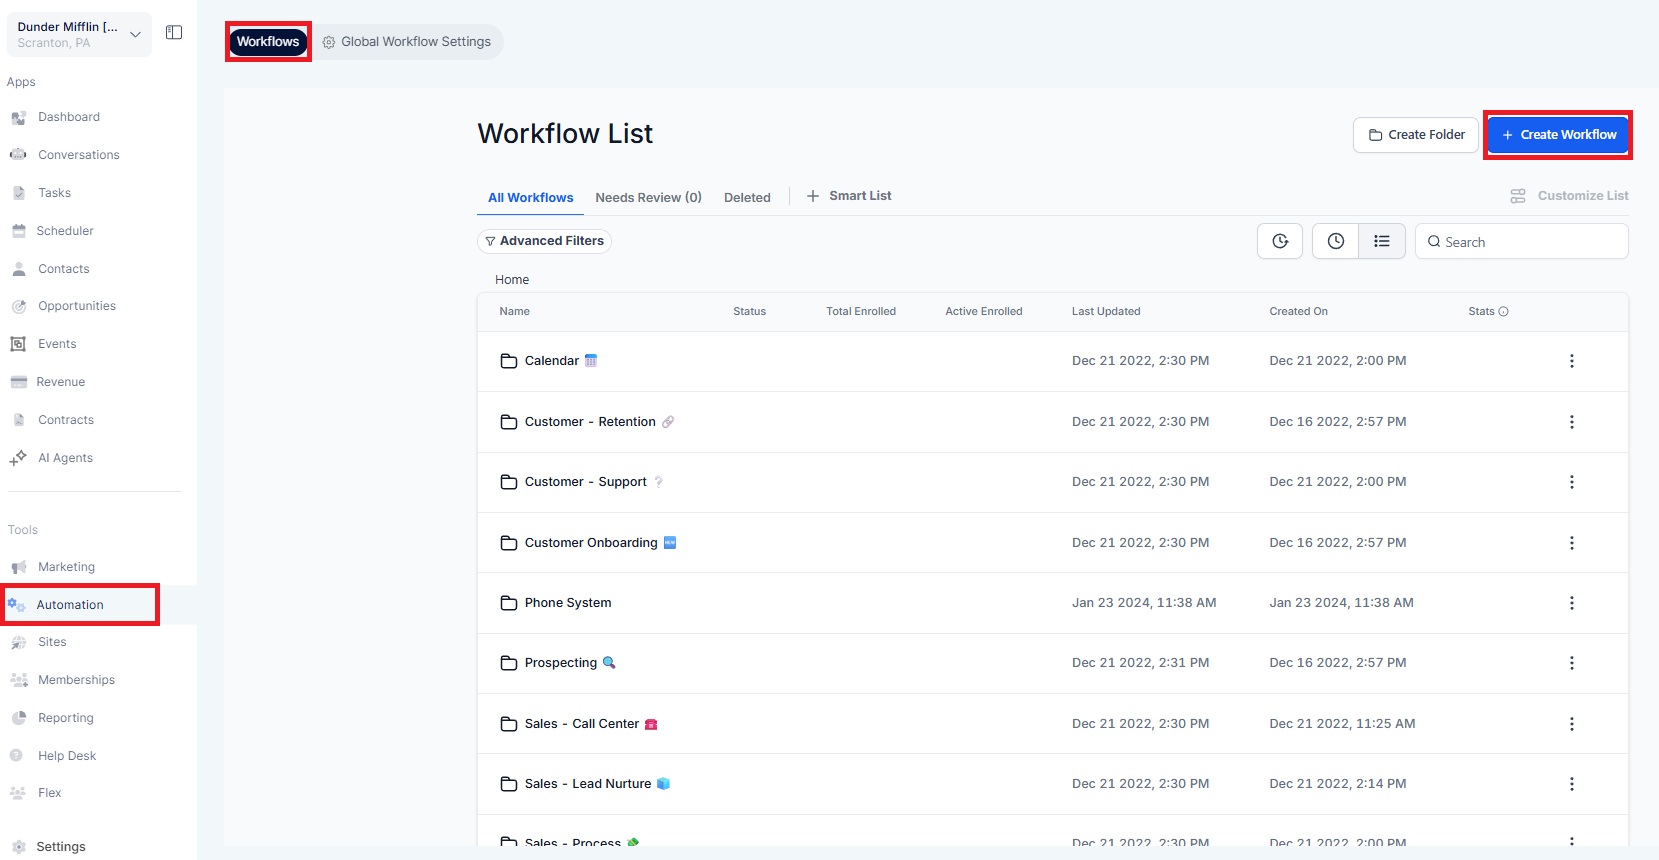Open Opportunities section

pos(77,306)
